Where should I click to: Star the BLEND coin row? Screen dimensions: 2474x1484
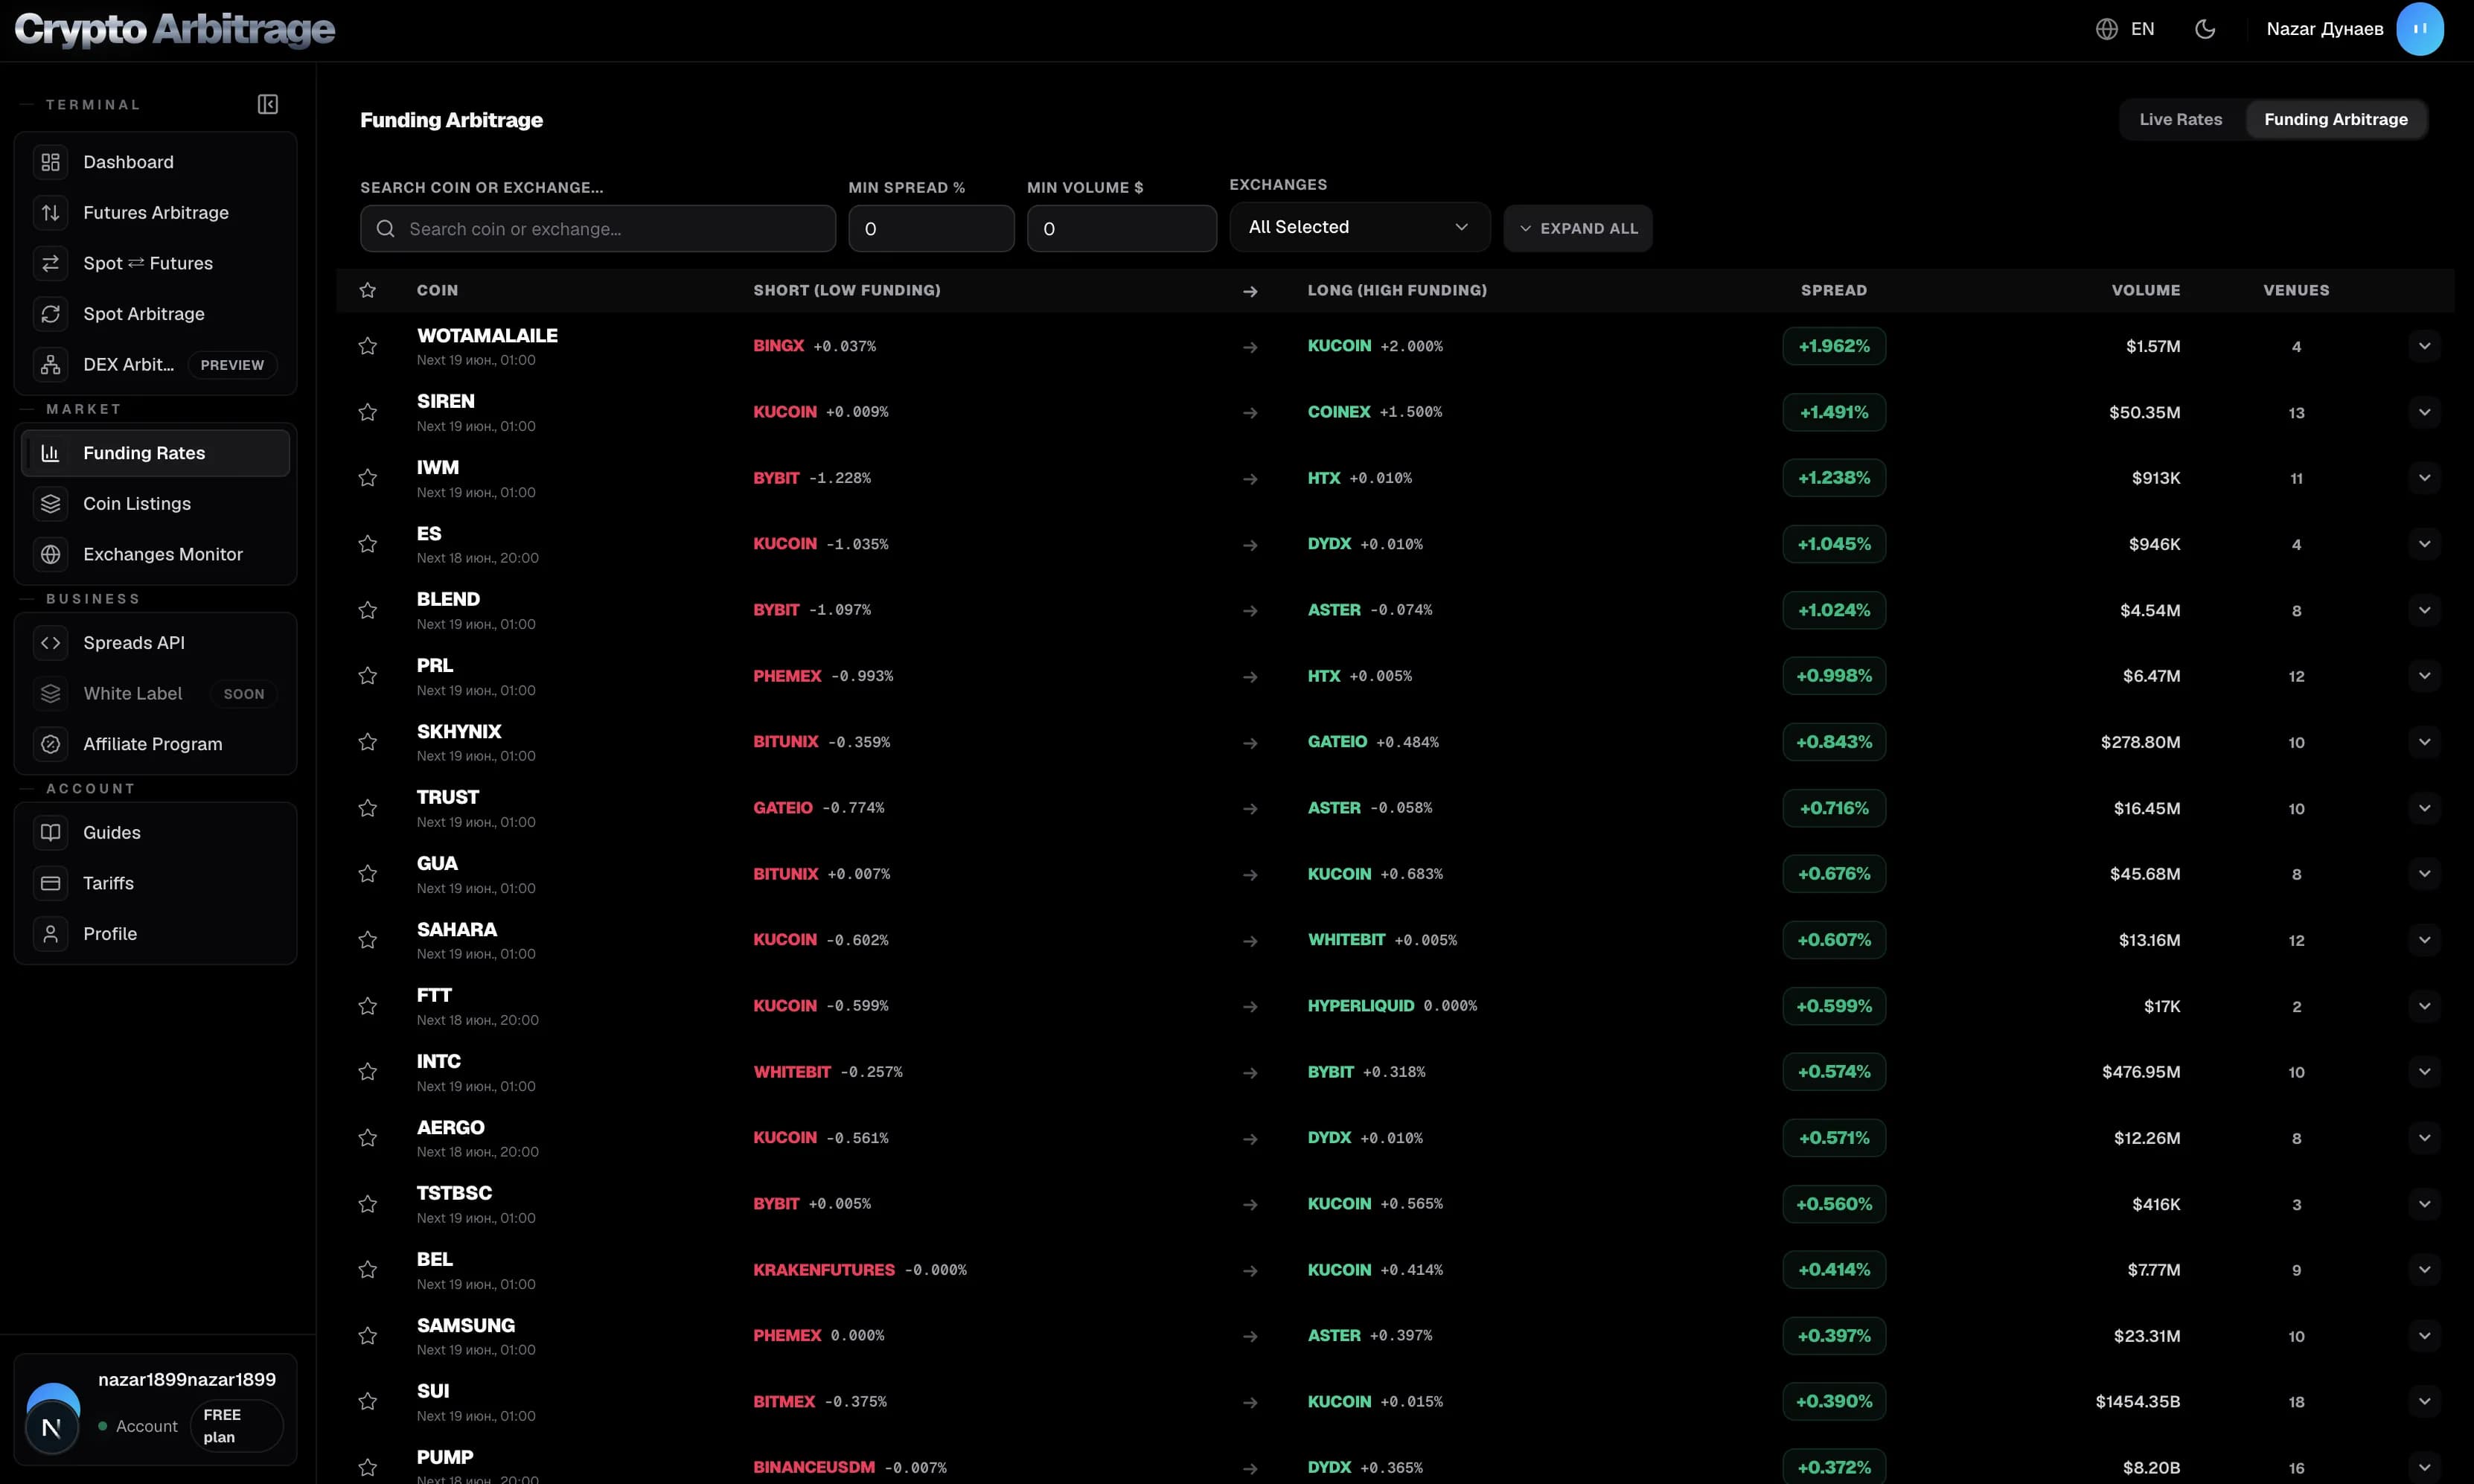click(x=368, y=610)
